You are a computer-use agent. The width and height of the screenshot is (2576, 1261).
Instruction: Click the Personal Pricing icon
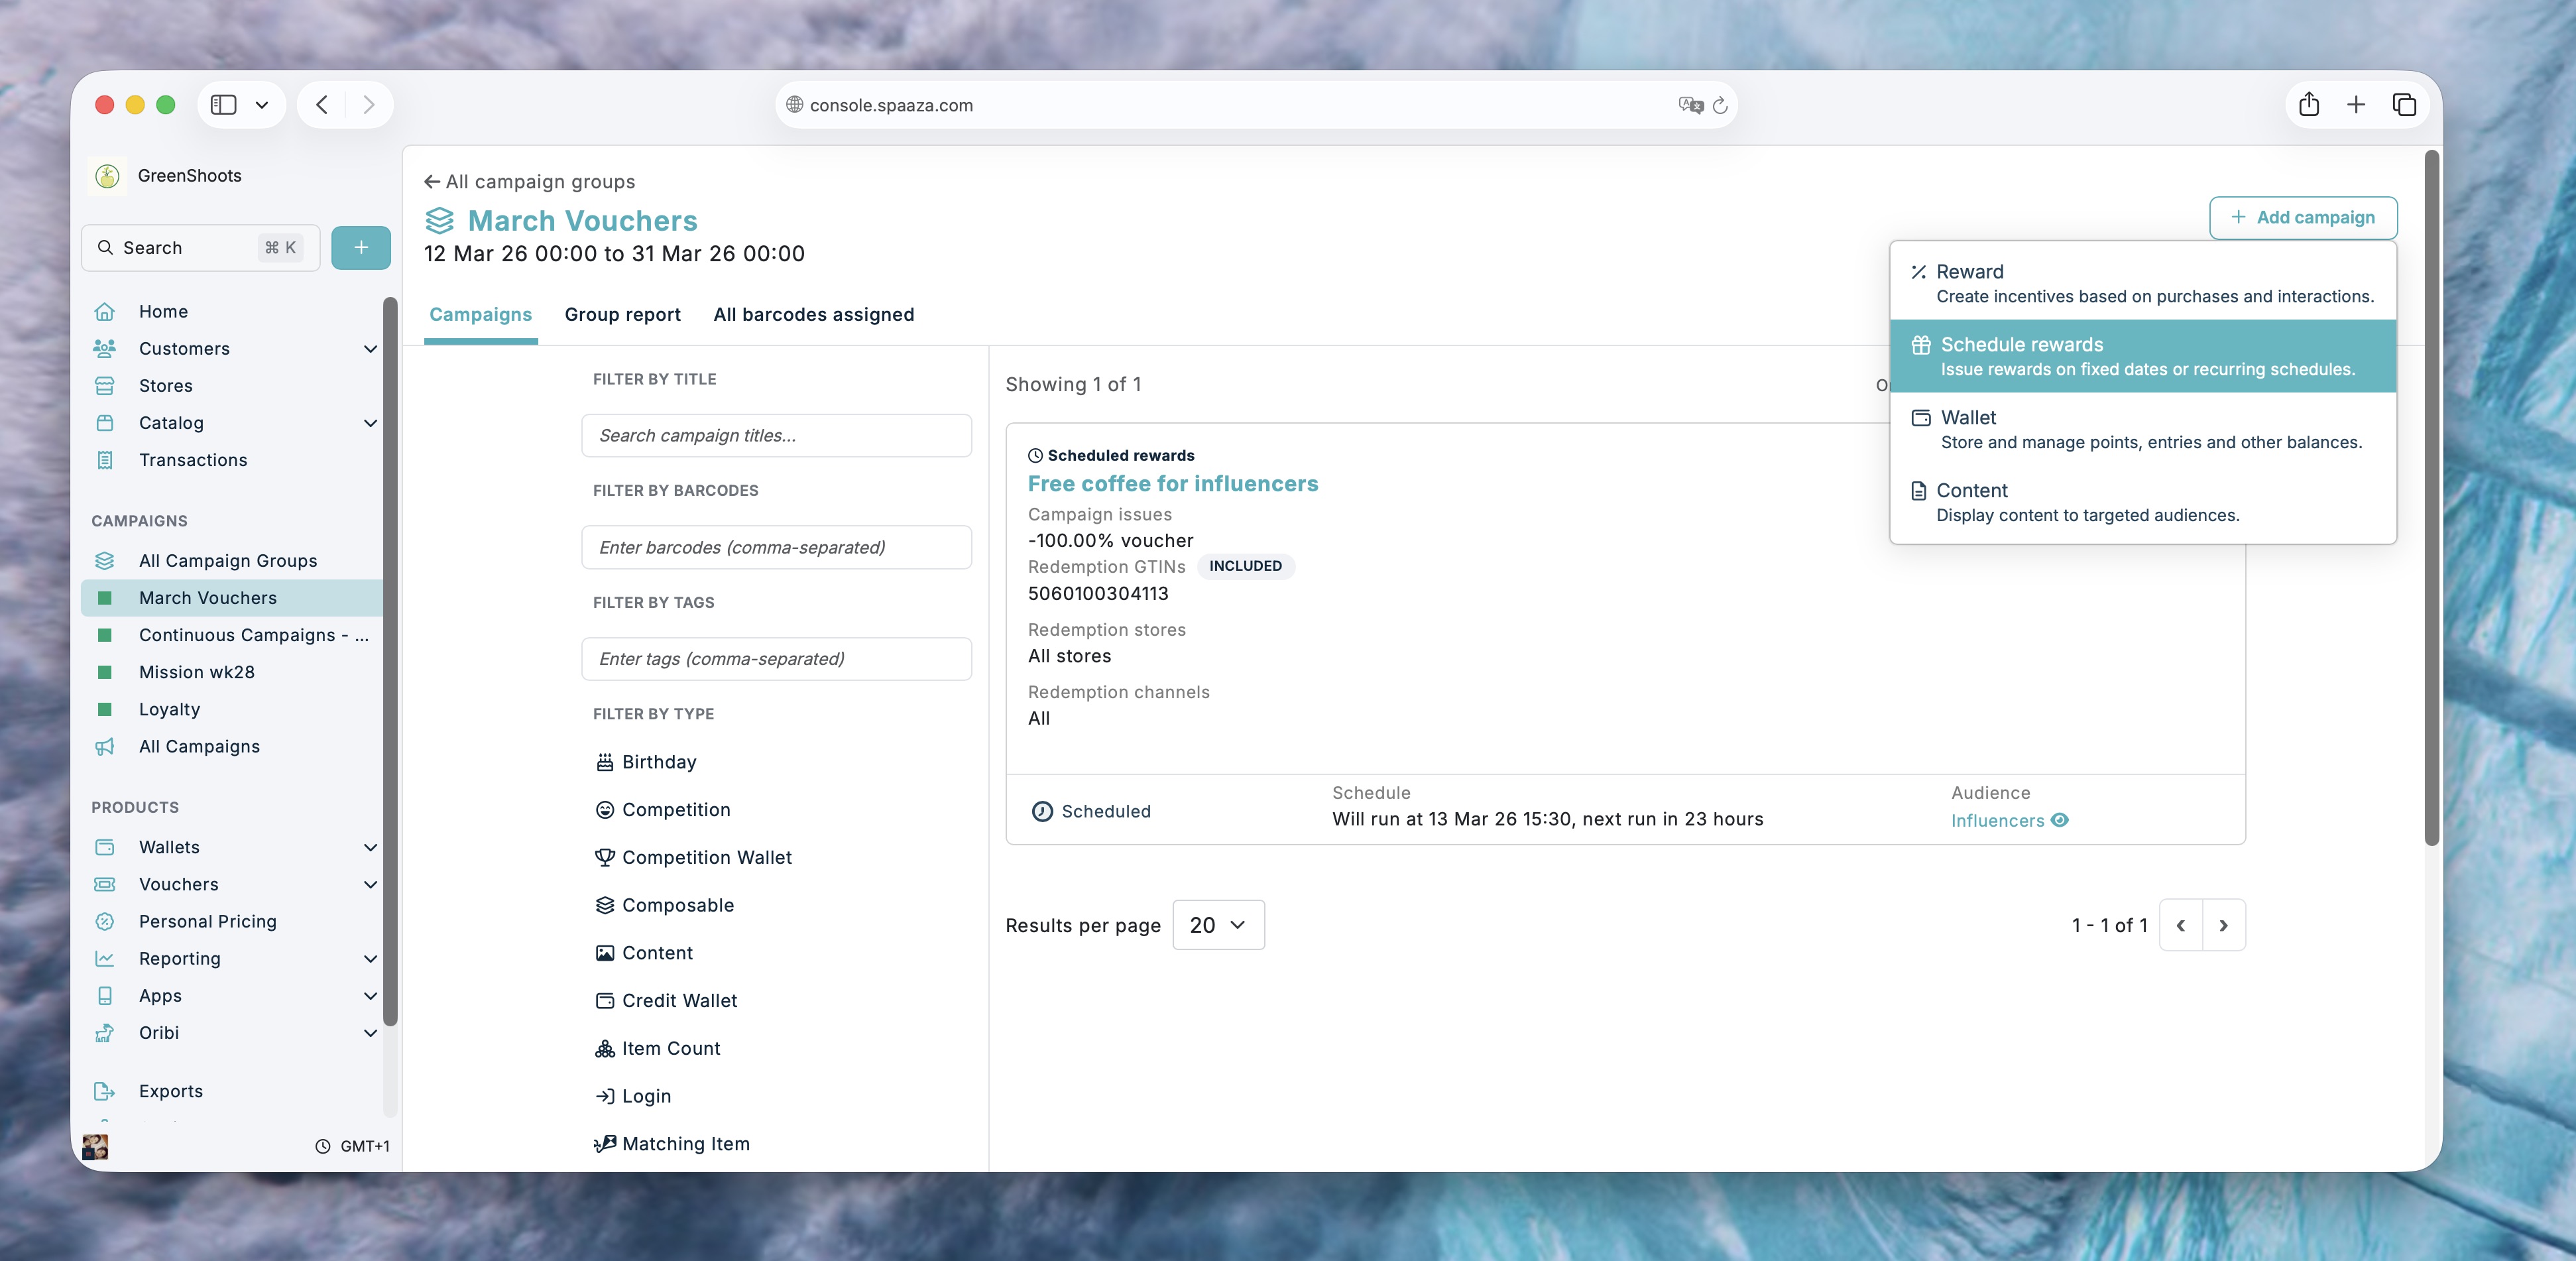pyautogui.click(x=105, y=922)
